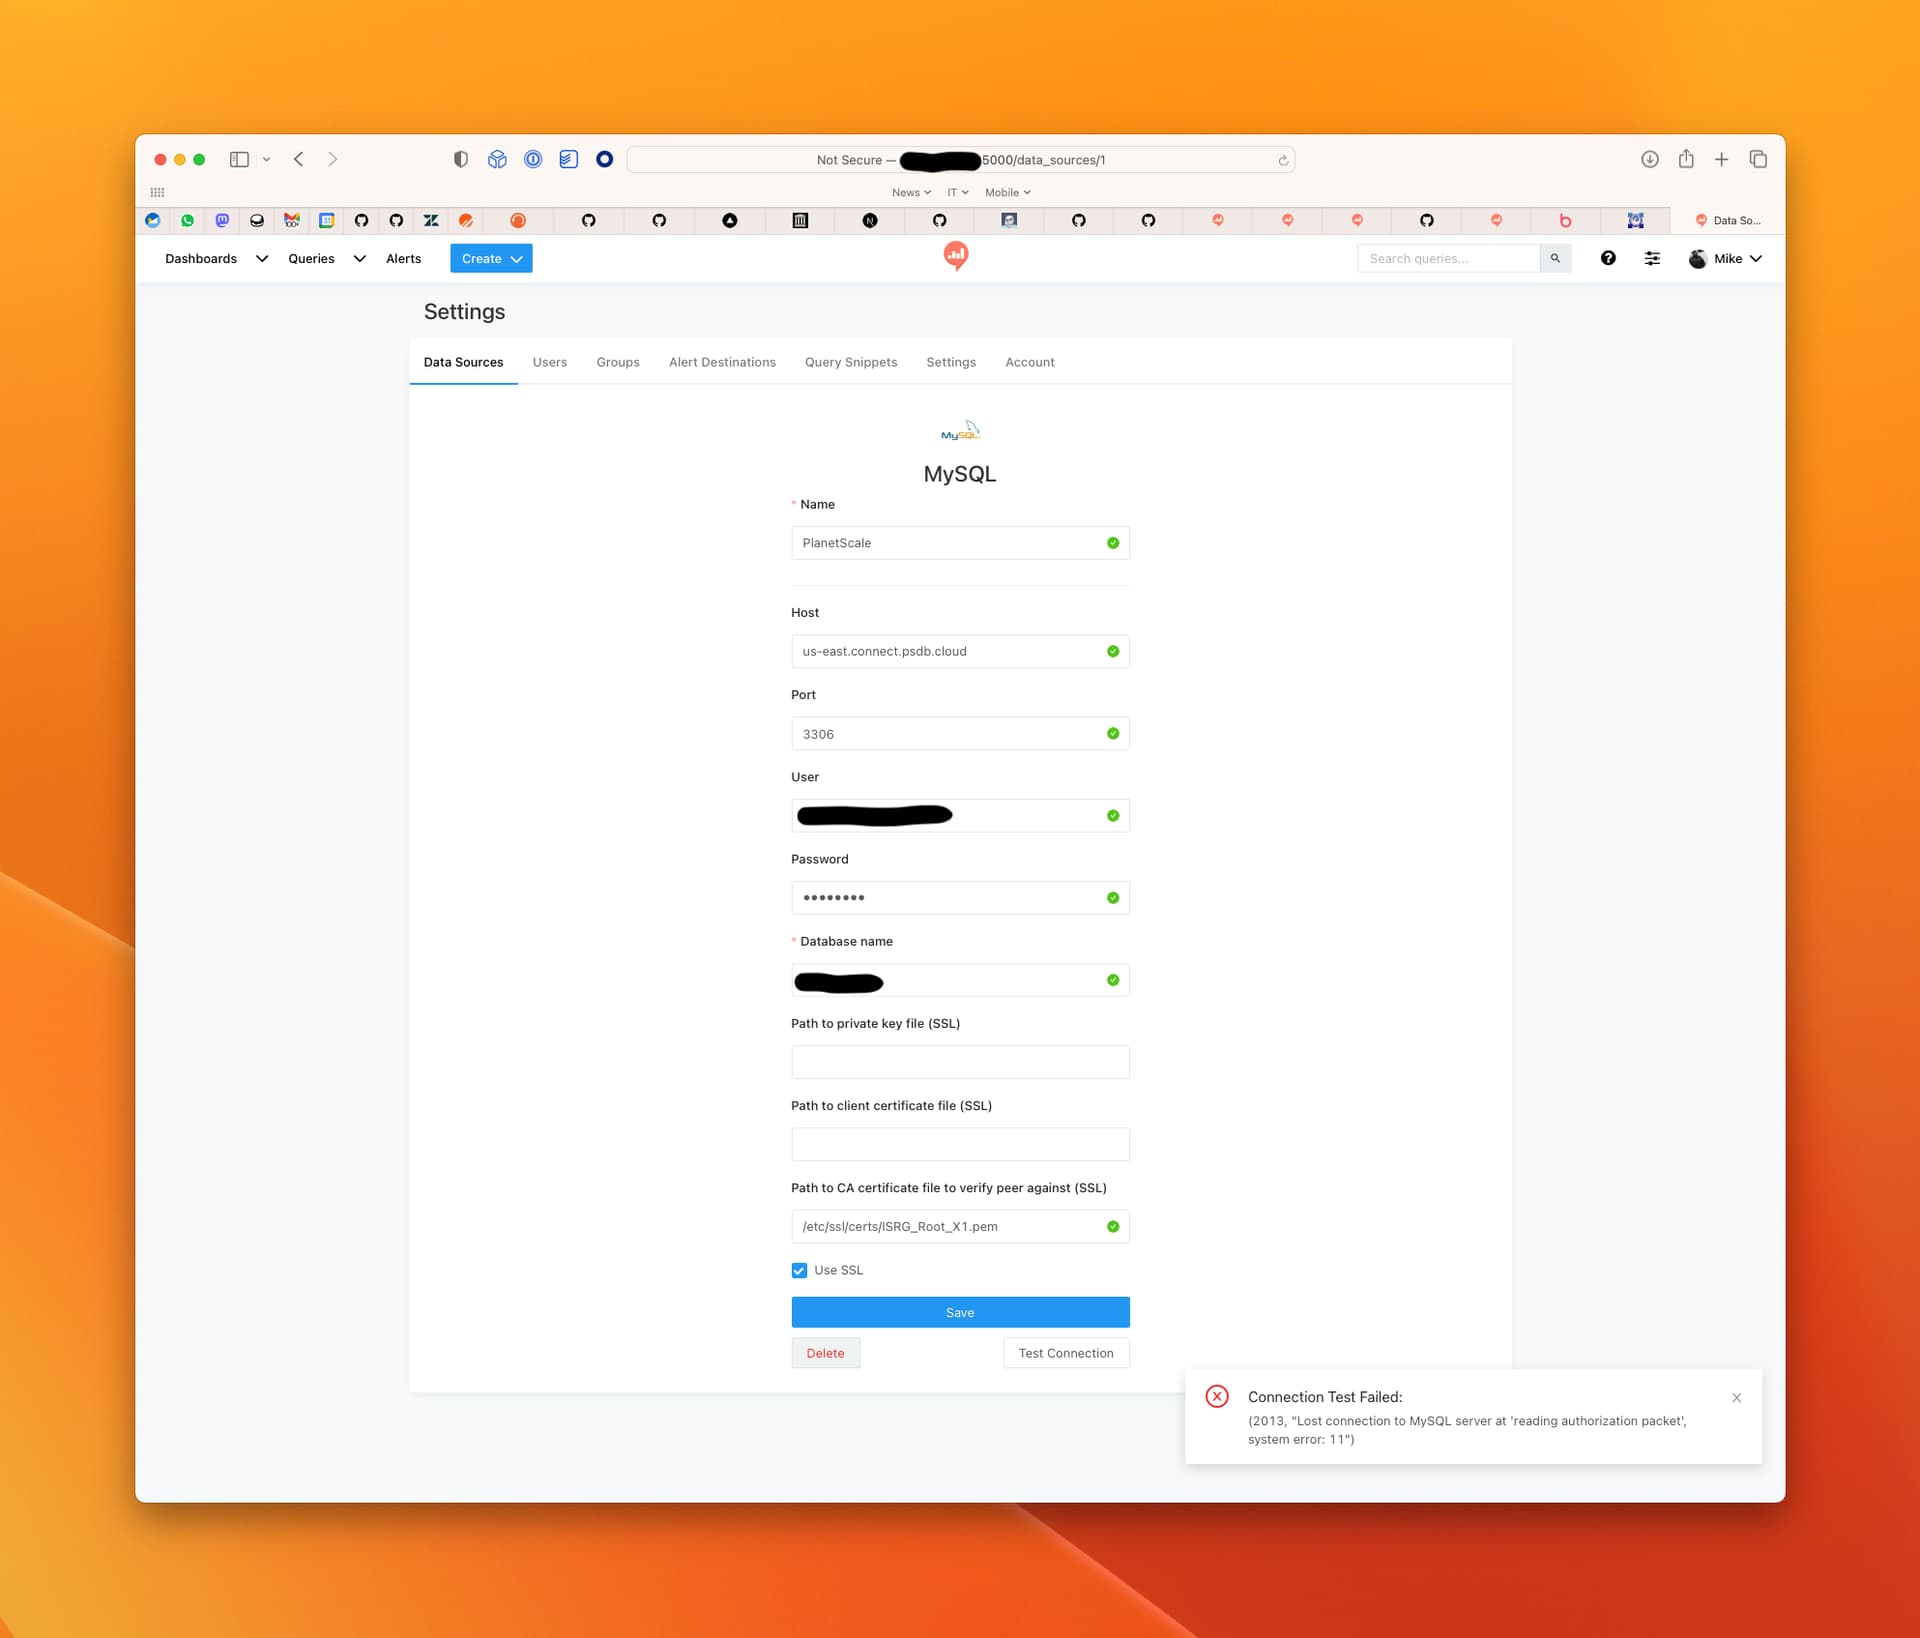The image size is (1920, 1638).
Task: Dismiss the Connection Test Failed notification
Action: click(x=1737, y=1398)
